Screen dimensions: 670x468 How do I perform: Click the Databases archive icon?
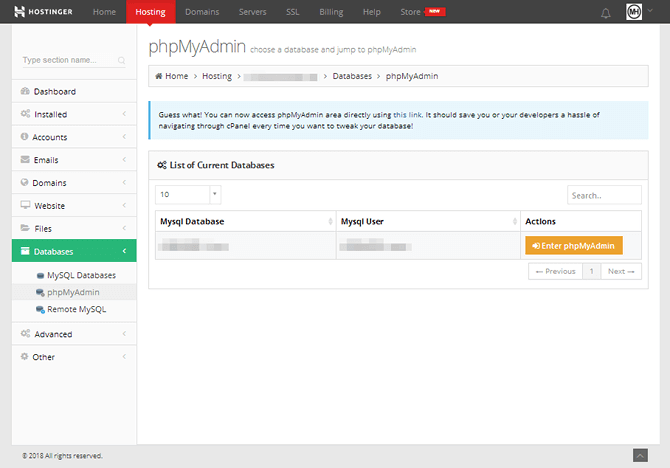pos(25,251)
